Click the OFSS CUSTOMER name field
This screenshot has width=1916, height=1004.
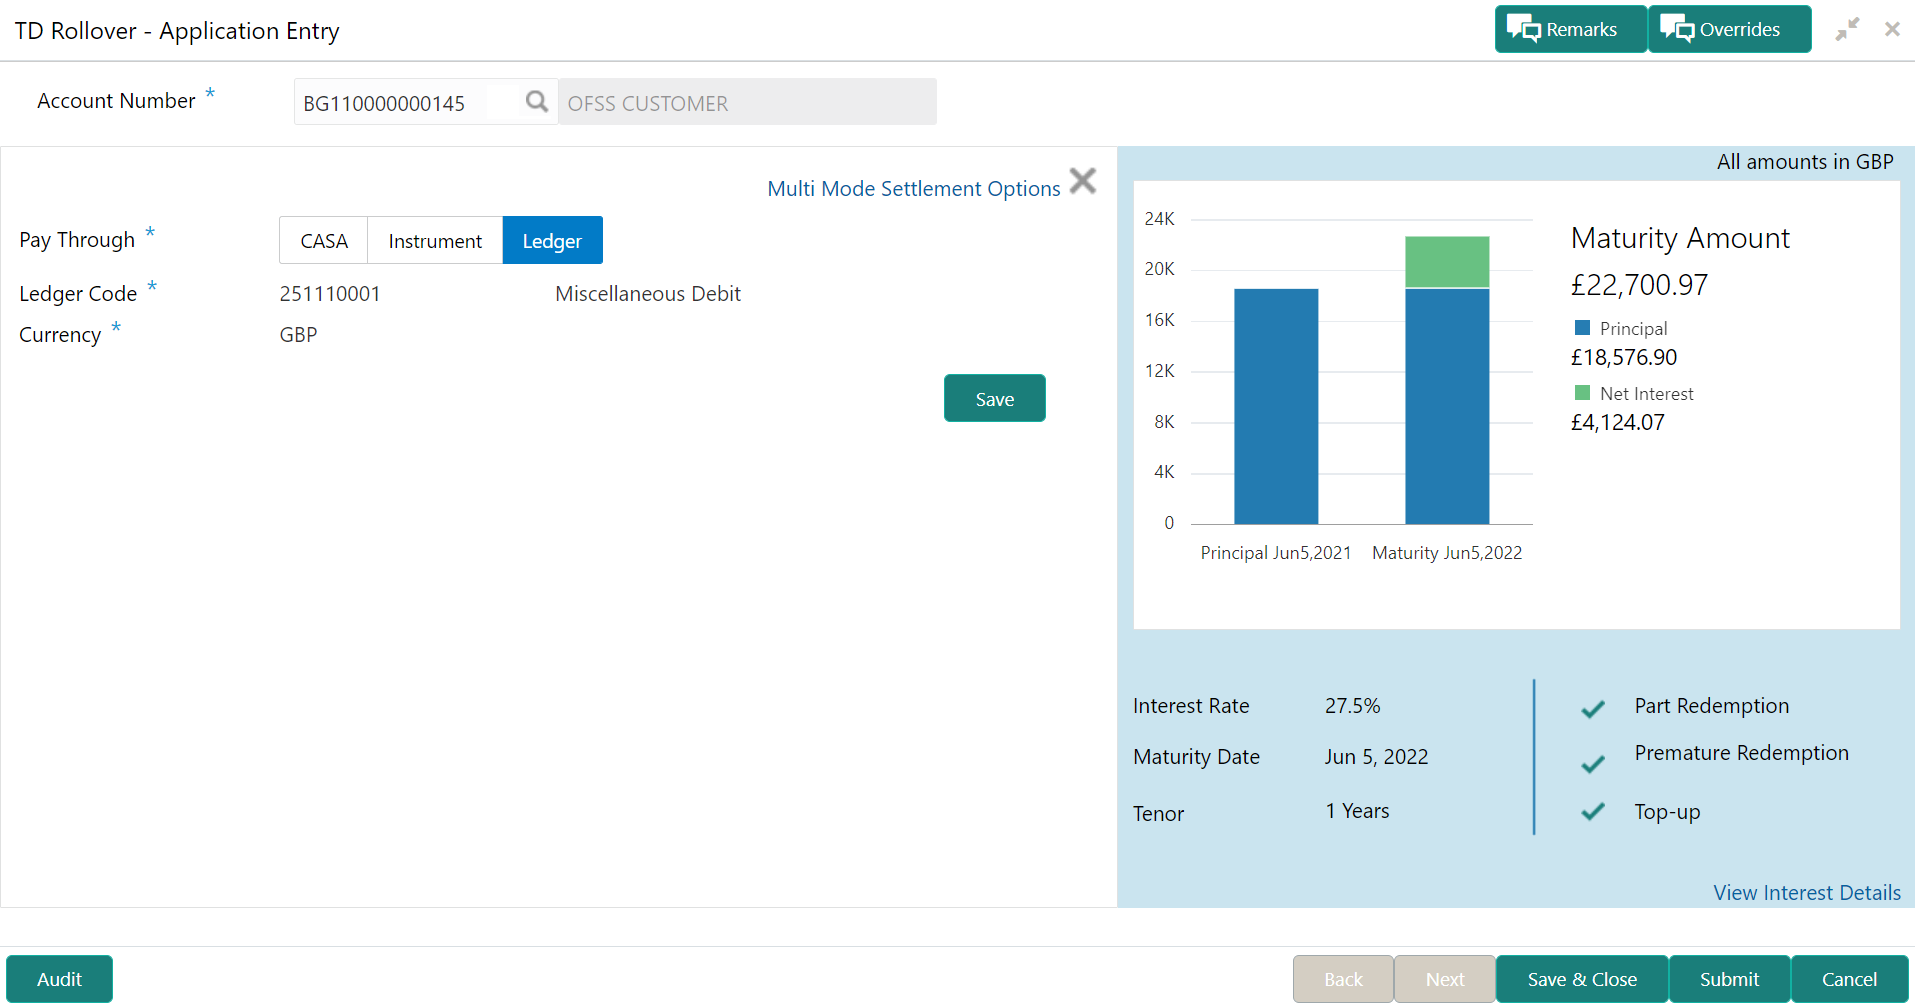pos(747,102)
